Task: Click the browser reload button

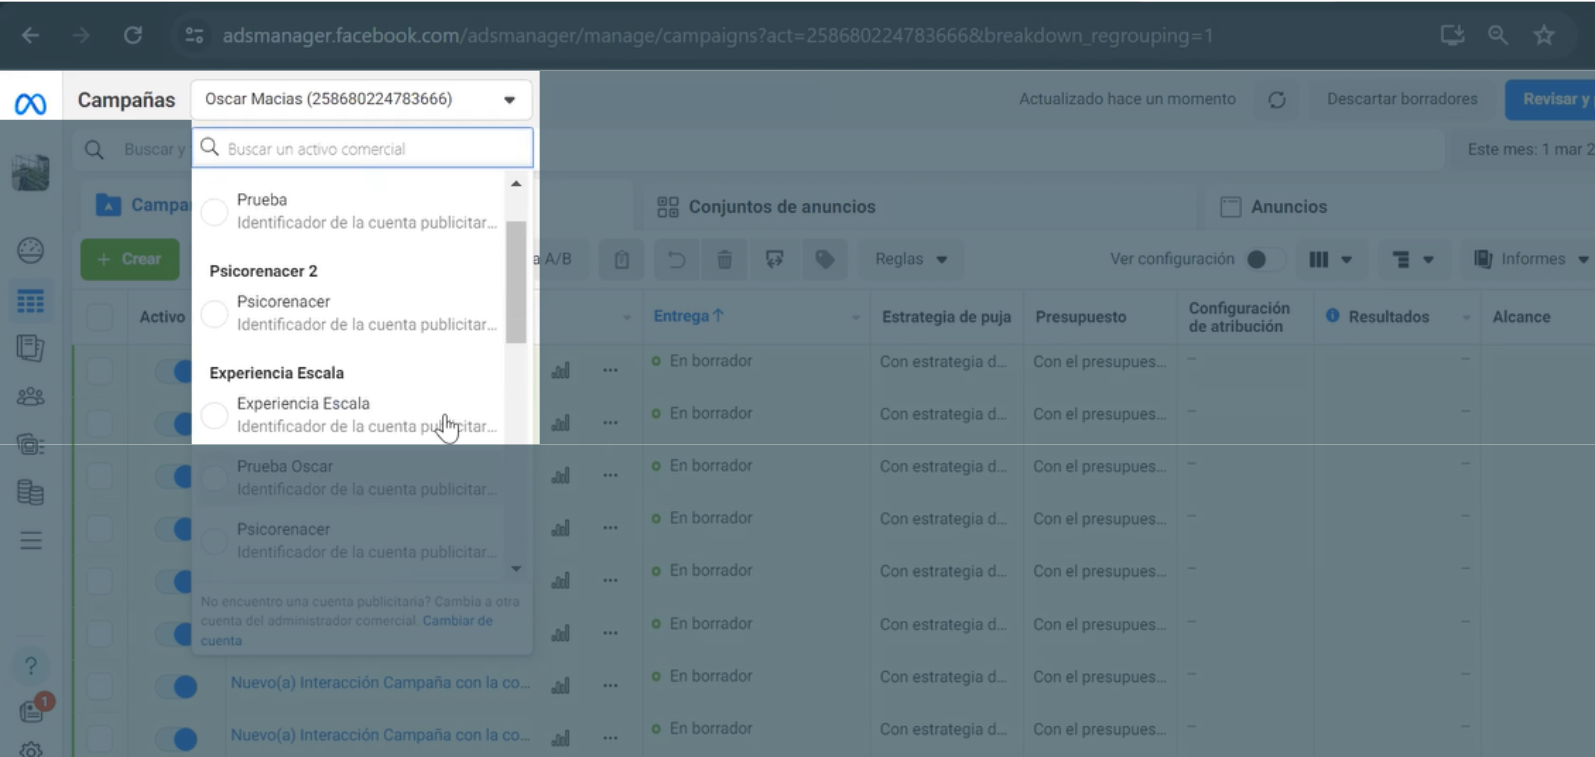Action: (x=133, y=36)
